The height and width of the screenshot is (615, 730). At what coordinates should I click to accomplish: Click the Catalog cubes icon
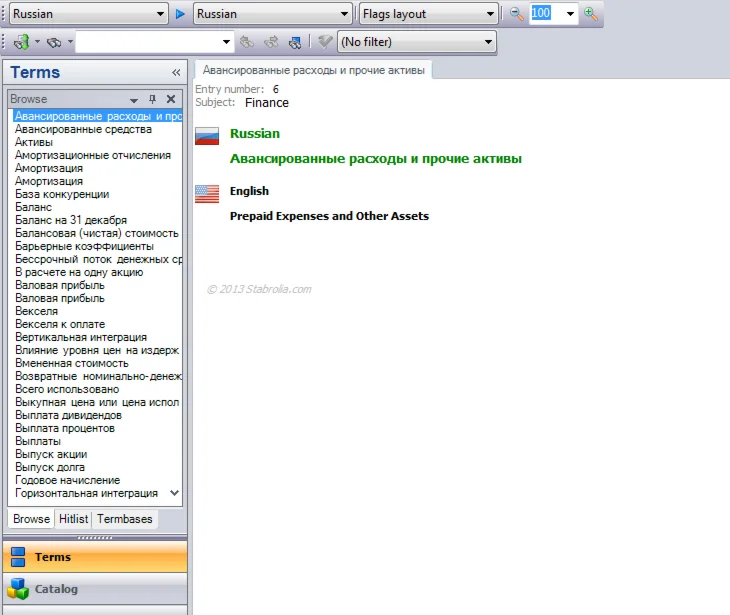click(x=18, y=589)
